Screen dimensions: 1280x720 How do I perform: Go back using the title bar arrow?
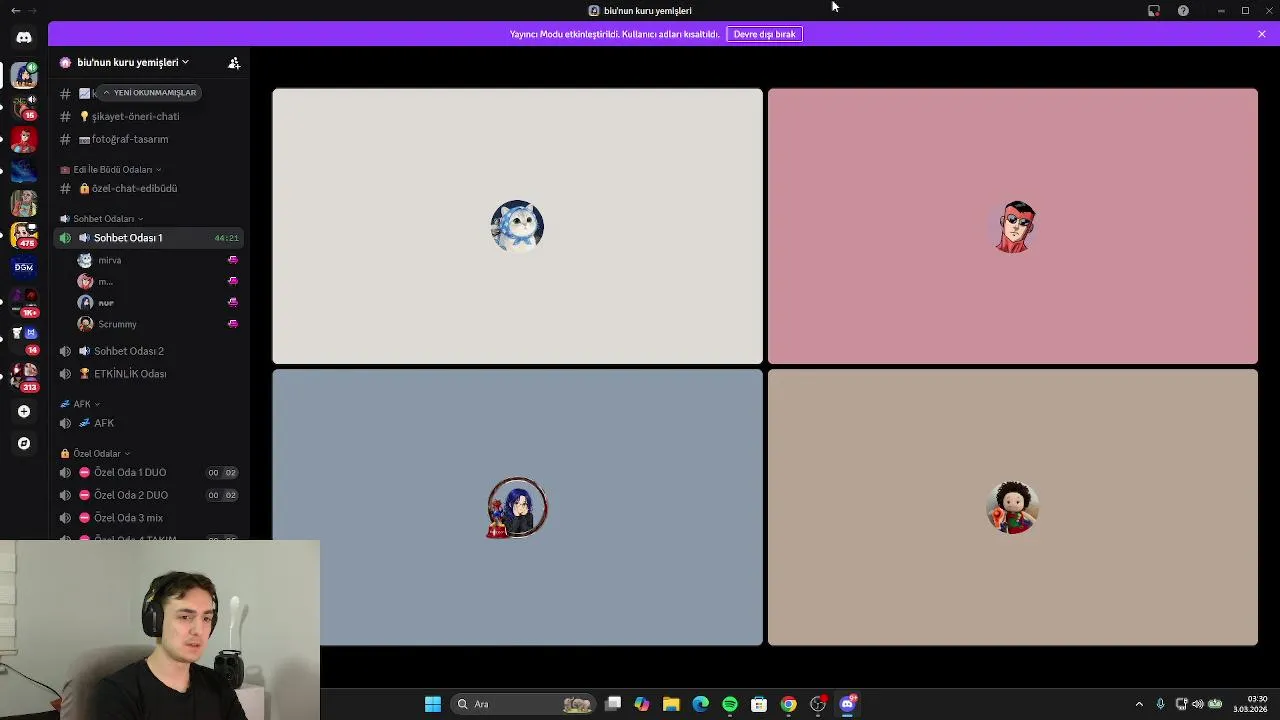point(15,10)
